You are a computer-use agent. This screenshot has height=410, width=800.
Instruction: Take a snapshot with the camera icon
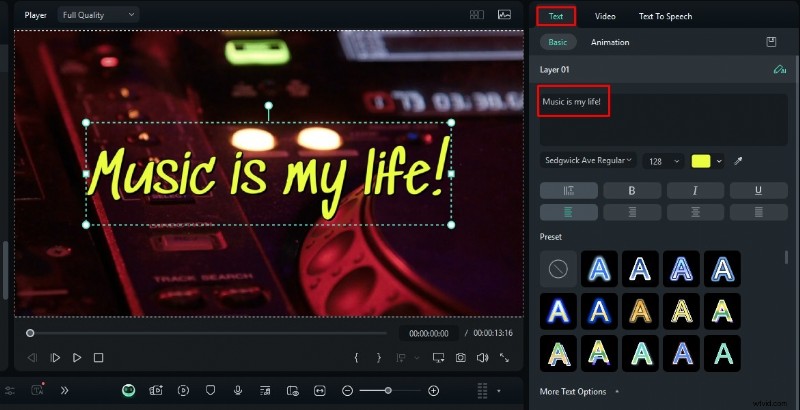click(460, 357)
